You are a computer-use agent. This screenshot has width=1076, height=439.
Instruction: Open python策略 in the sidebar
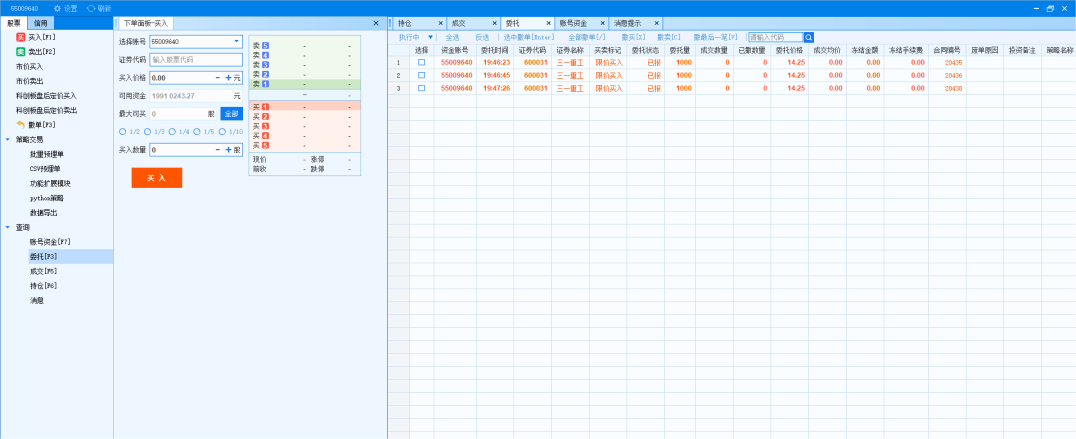pyautogui.click(x=47, y=198)
